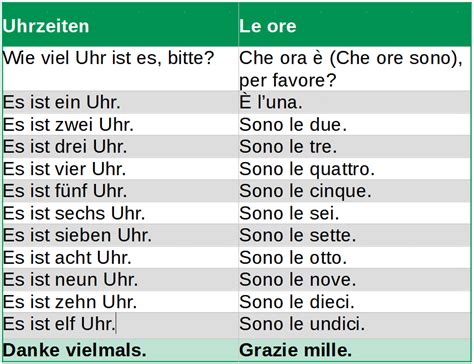Click the cell 'Sono le due.'
This screenshot has height=364, width=474.
pyautogui.click(x=355, y=124)
